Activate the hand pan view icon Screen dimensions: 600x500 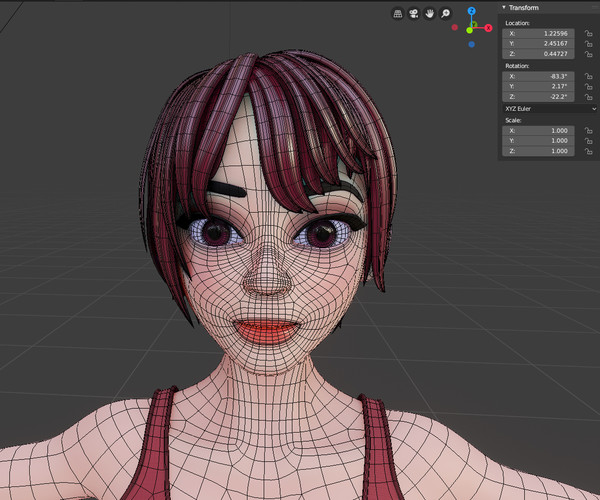[430, 14]
